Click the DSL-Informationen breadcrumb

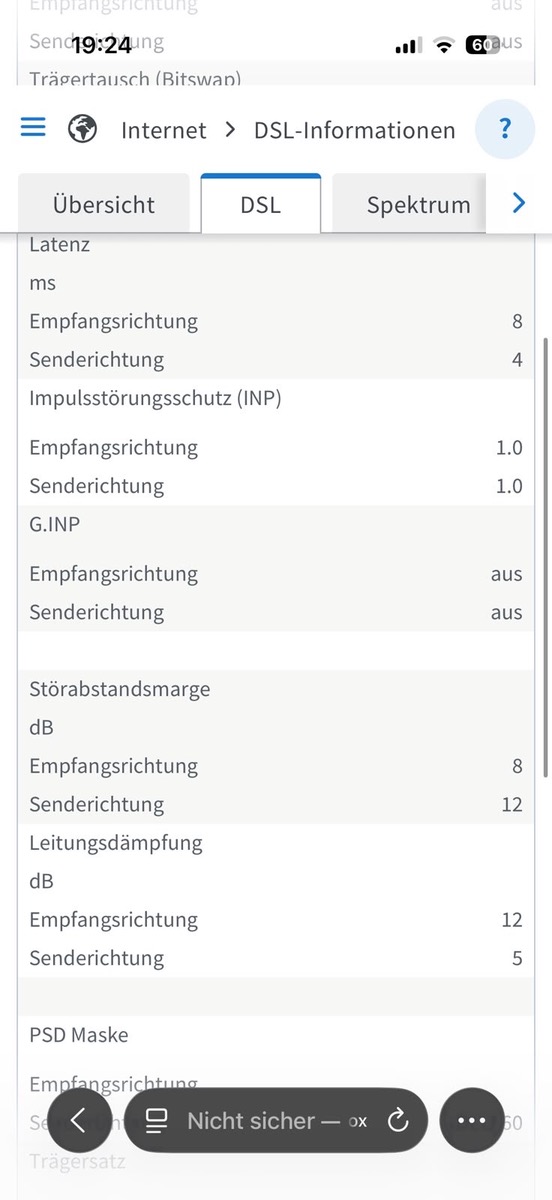(355, 130)
